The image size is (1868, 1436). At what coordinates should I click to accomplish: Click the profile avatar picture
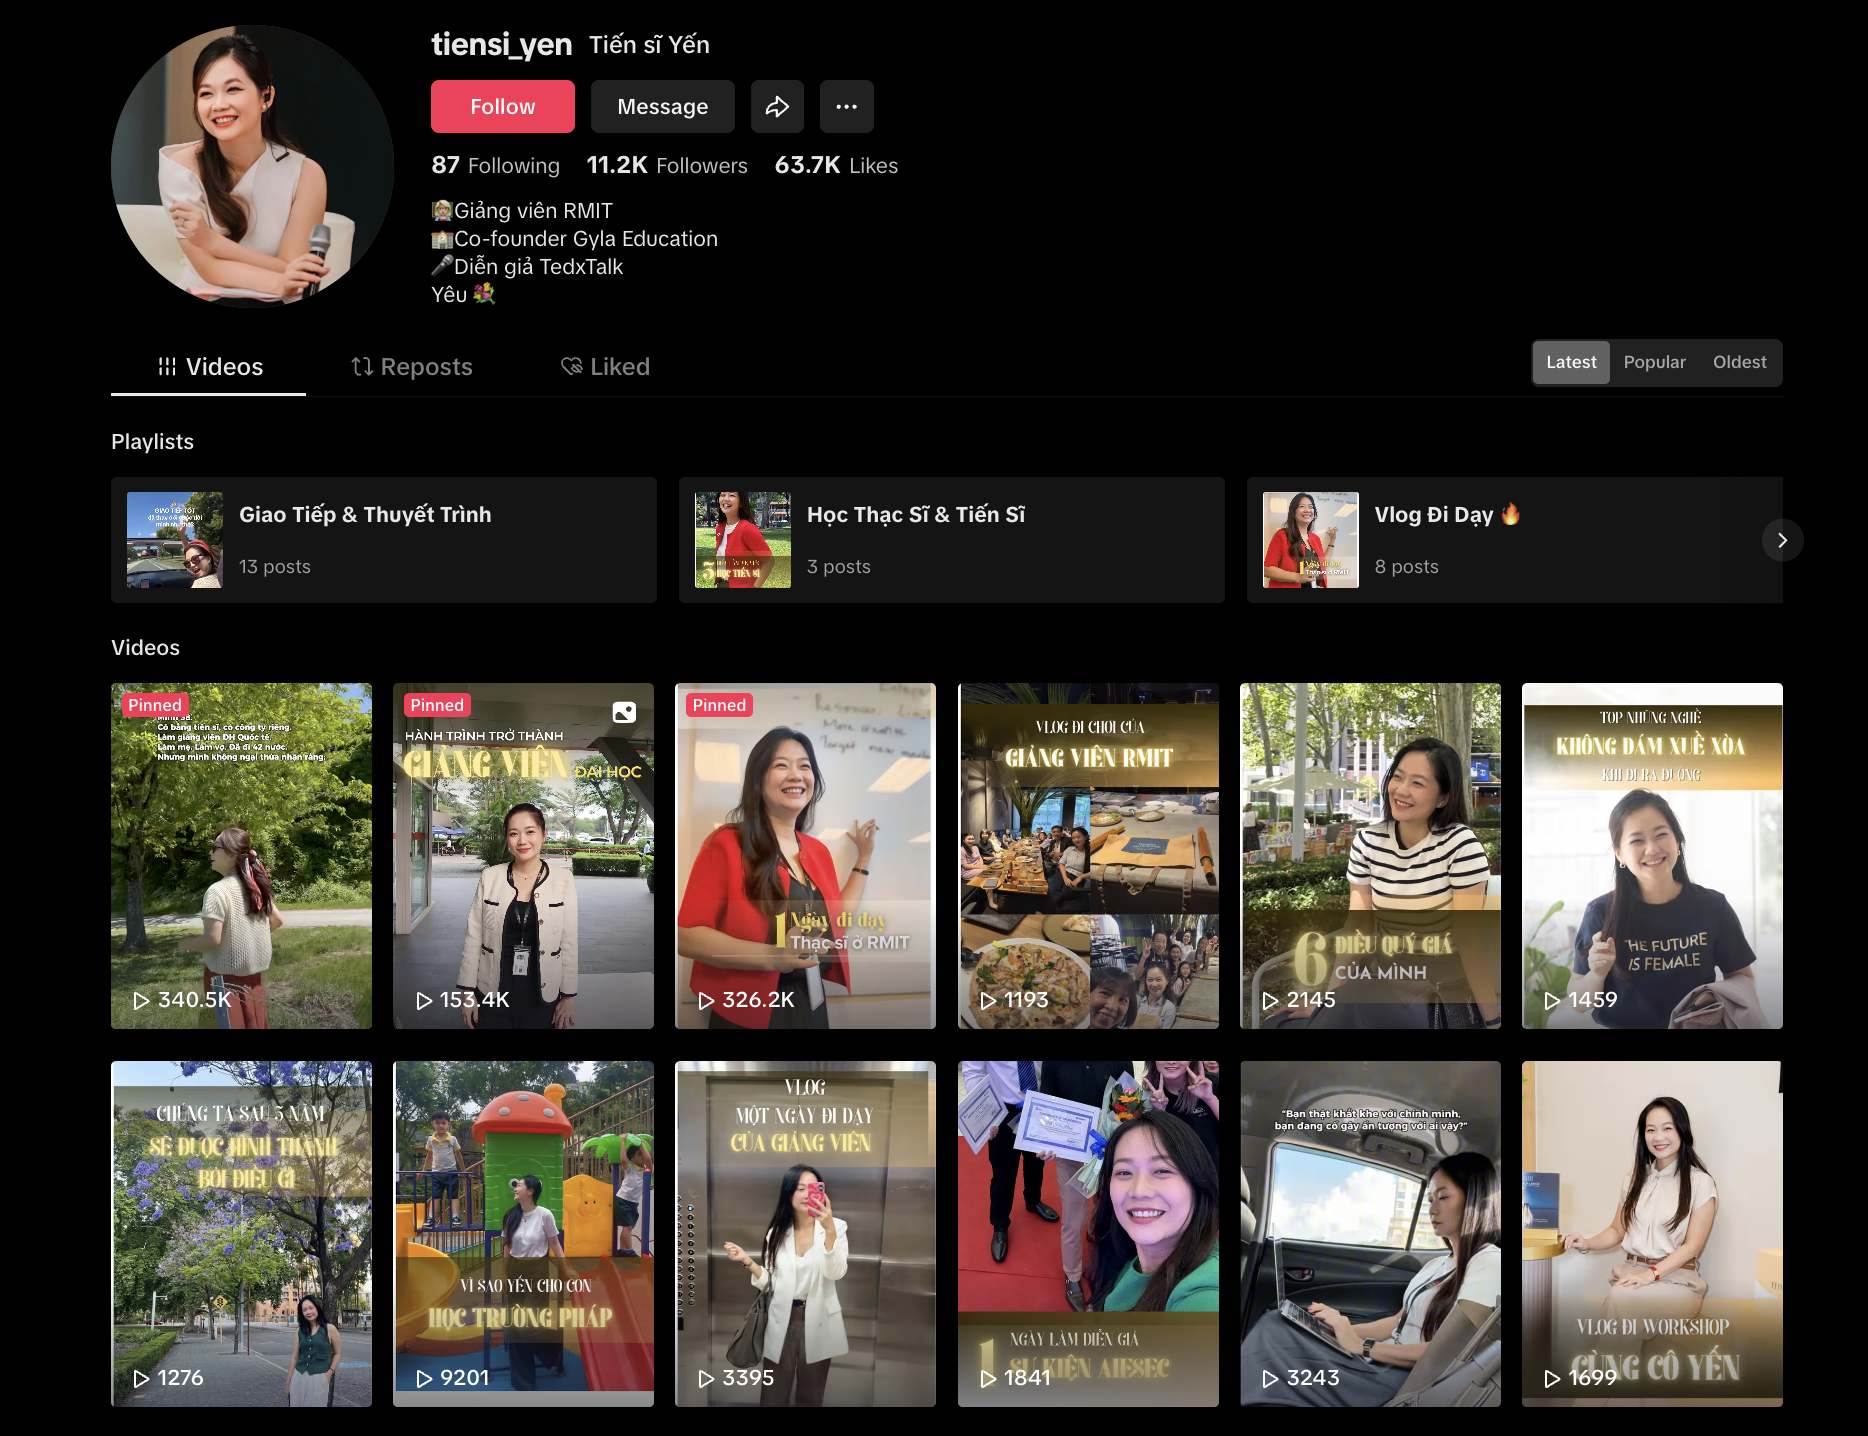252,166
